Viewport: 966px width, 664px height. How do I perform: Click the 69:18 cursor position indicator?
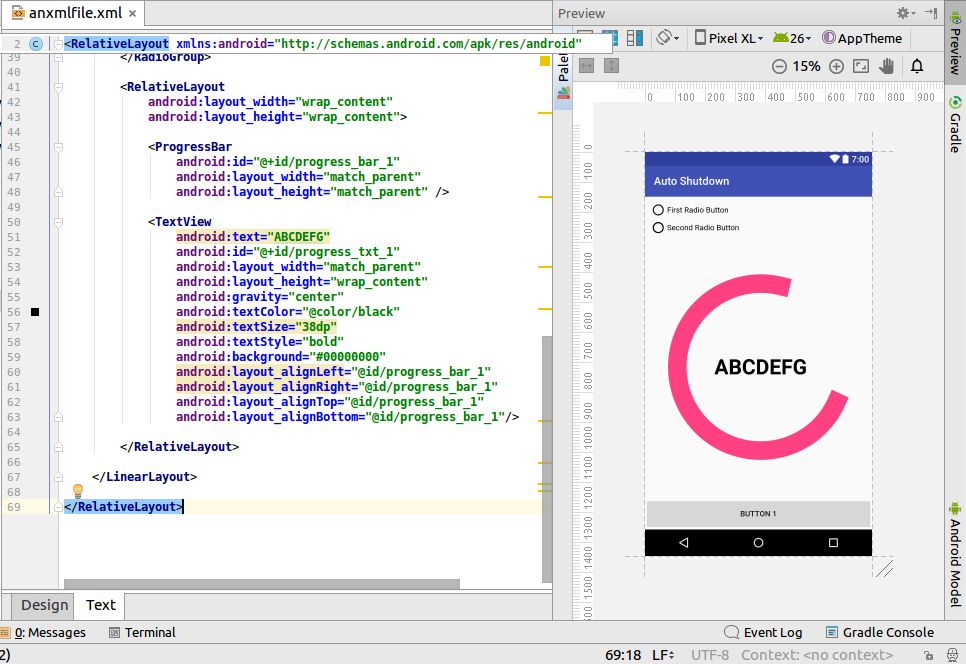[623, 655]
